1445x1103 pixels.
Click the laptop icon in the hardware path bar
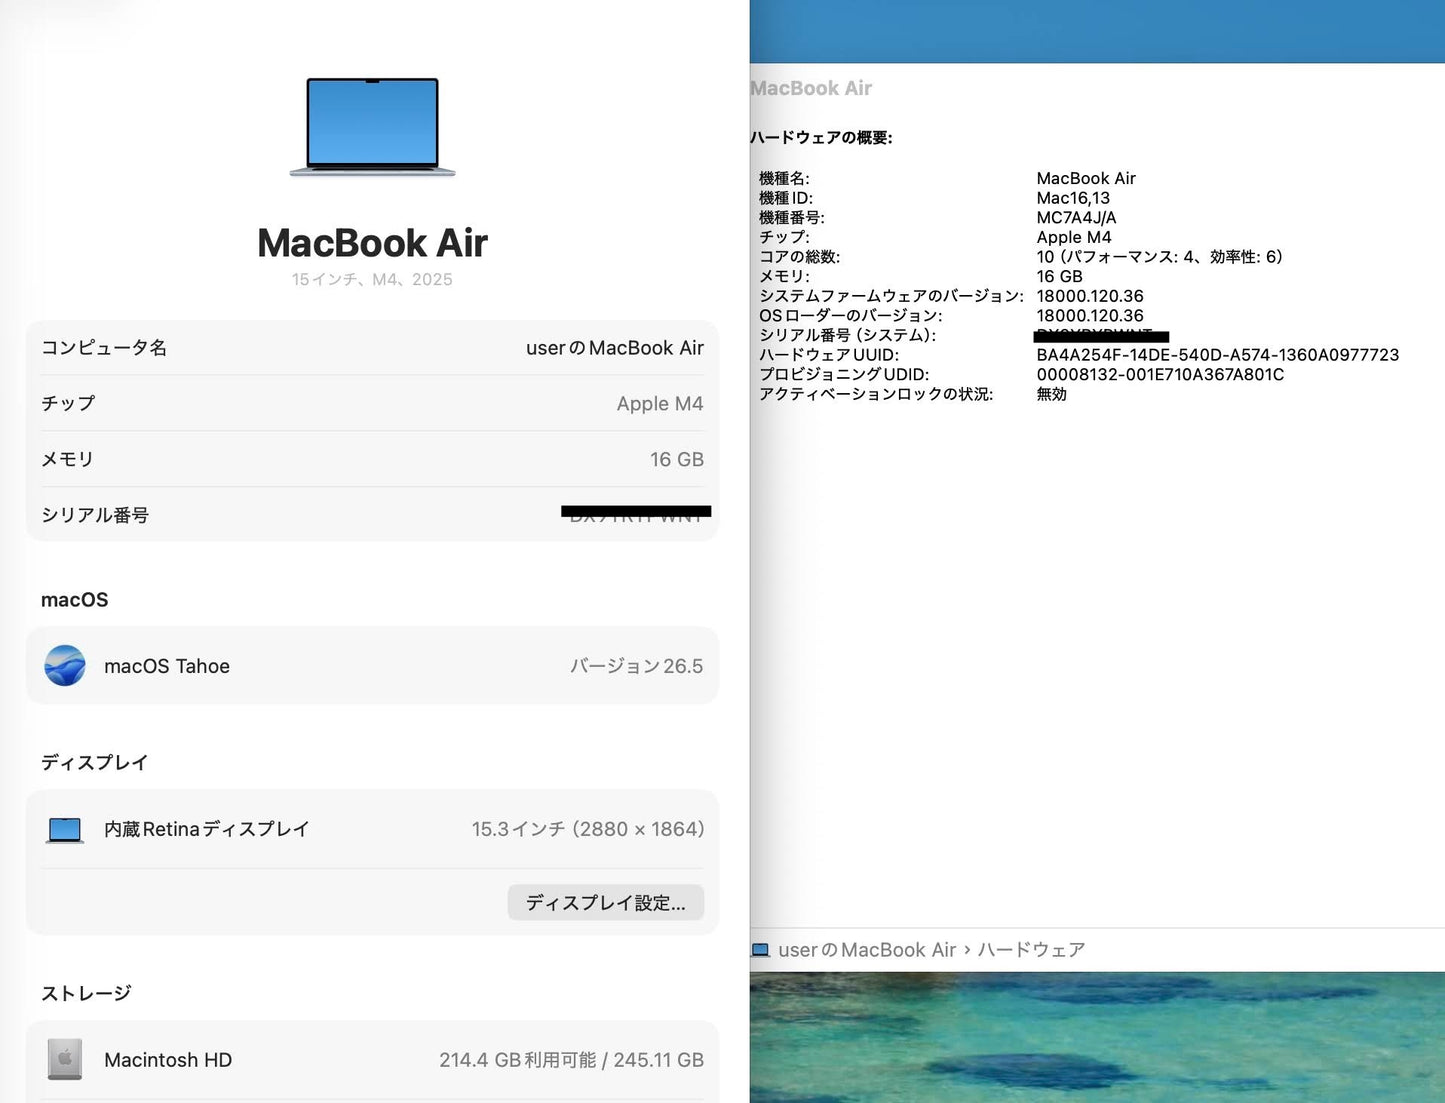[760, 950]
